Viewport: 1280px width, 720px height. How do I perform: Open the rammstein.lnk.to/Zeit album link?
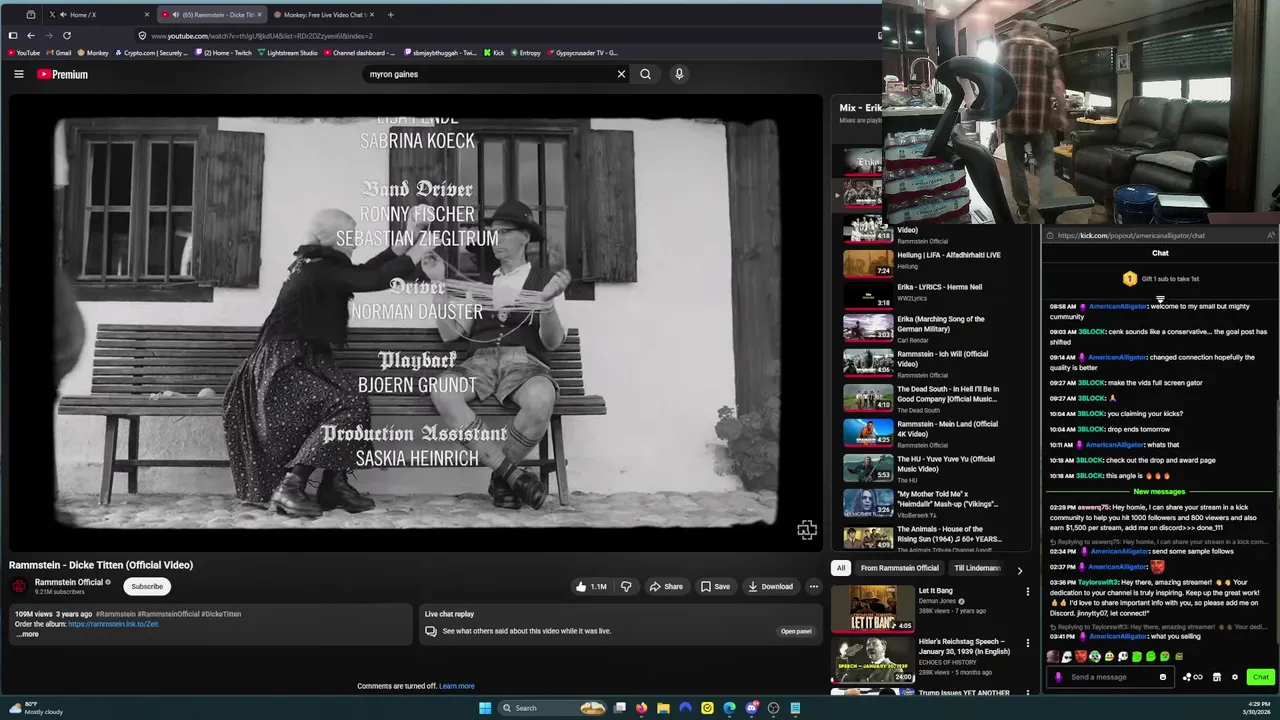(113, 624)
